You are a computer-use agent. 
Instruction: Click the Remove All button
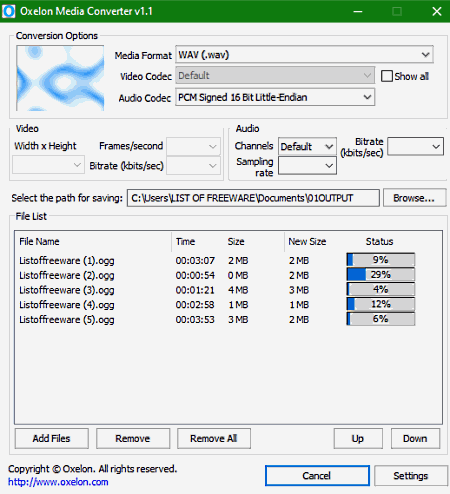[214, 438]
